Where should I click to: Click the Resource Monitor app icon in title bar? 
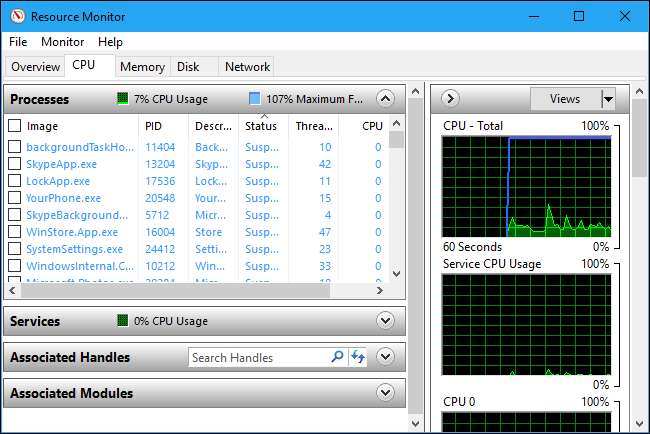16,16
